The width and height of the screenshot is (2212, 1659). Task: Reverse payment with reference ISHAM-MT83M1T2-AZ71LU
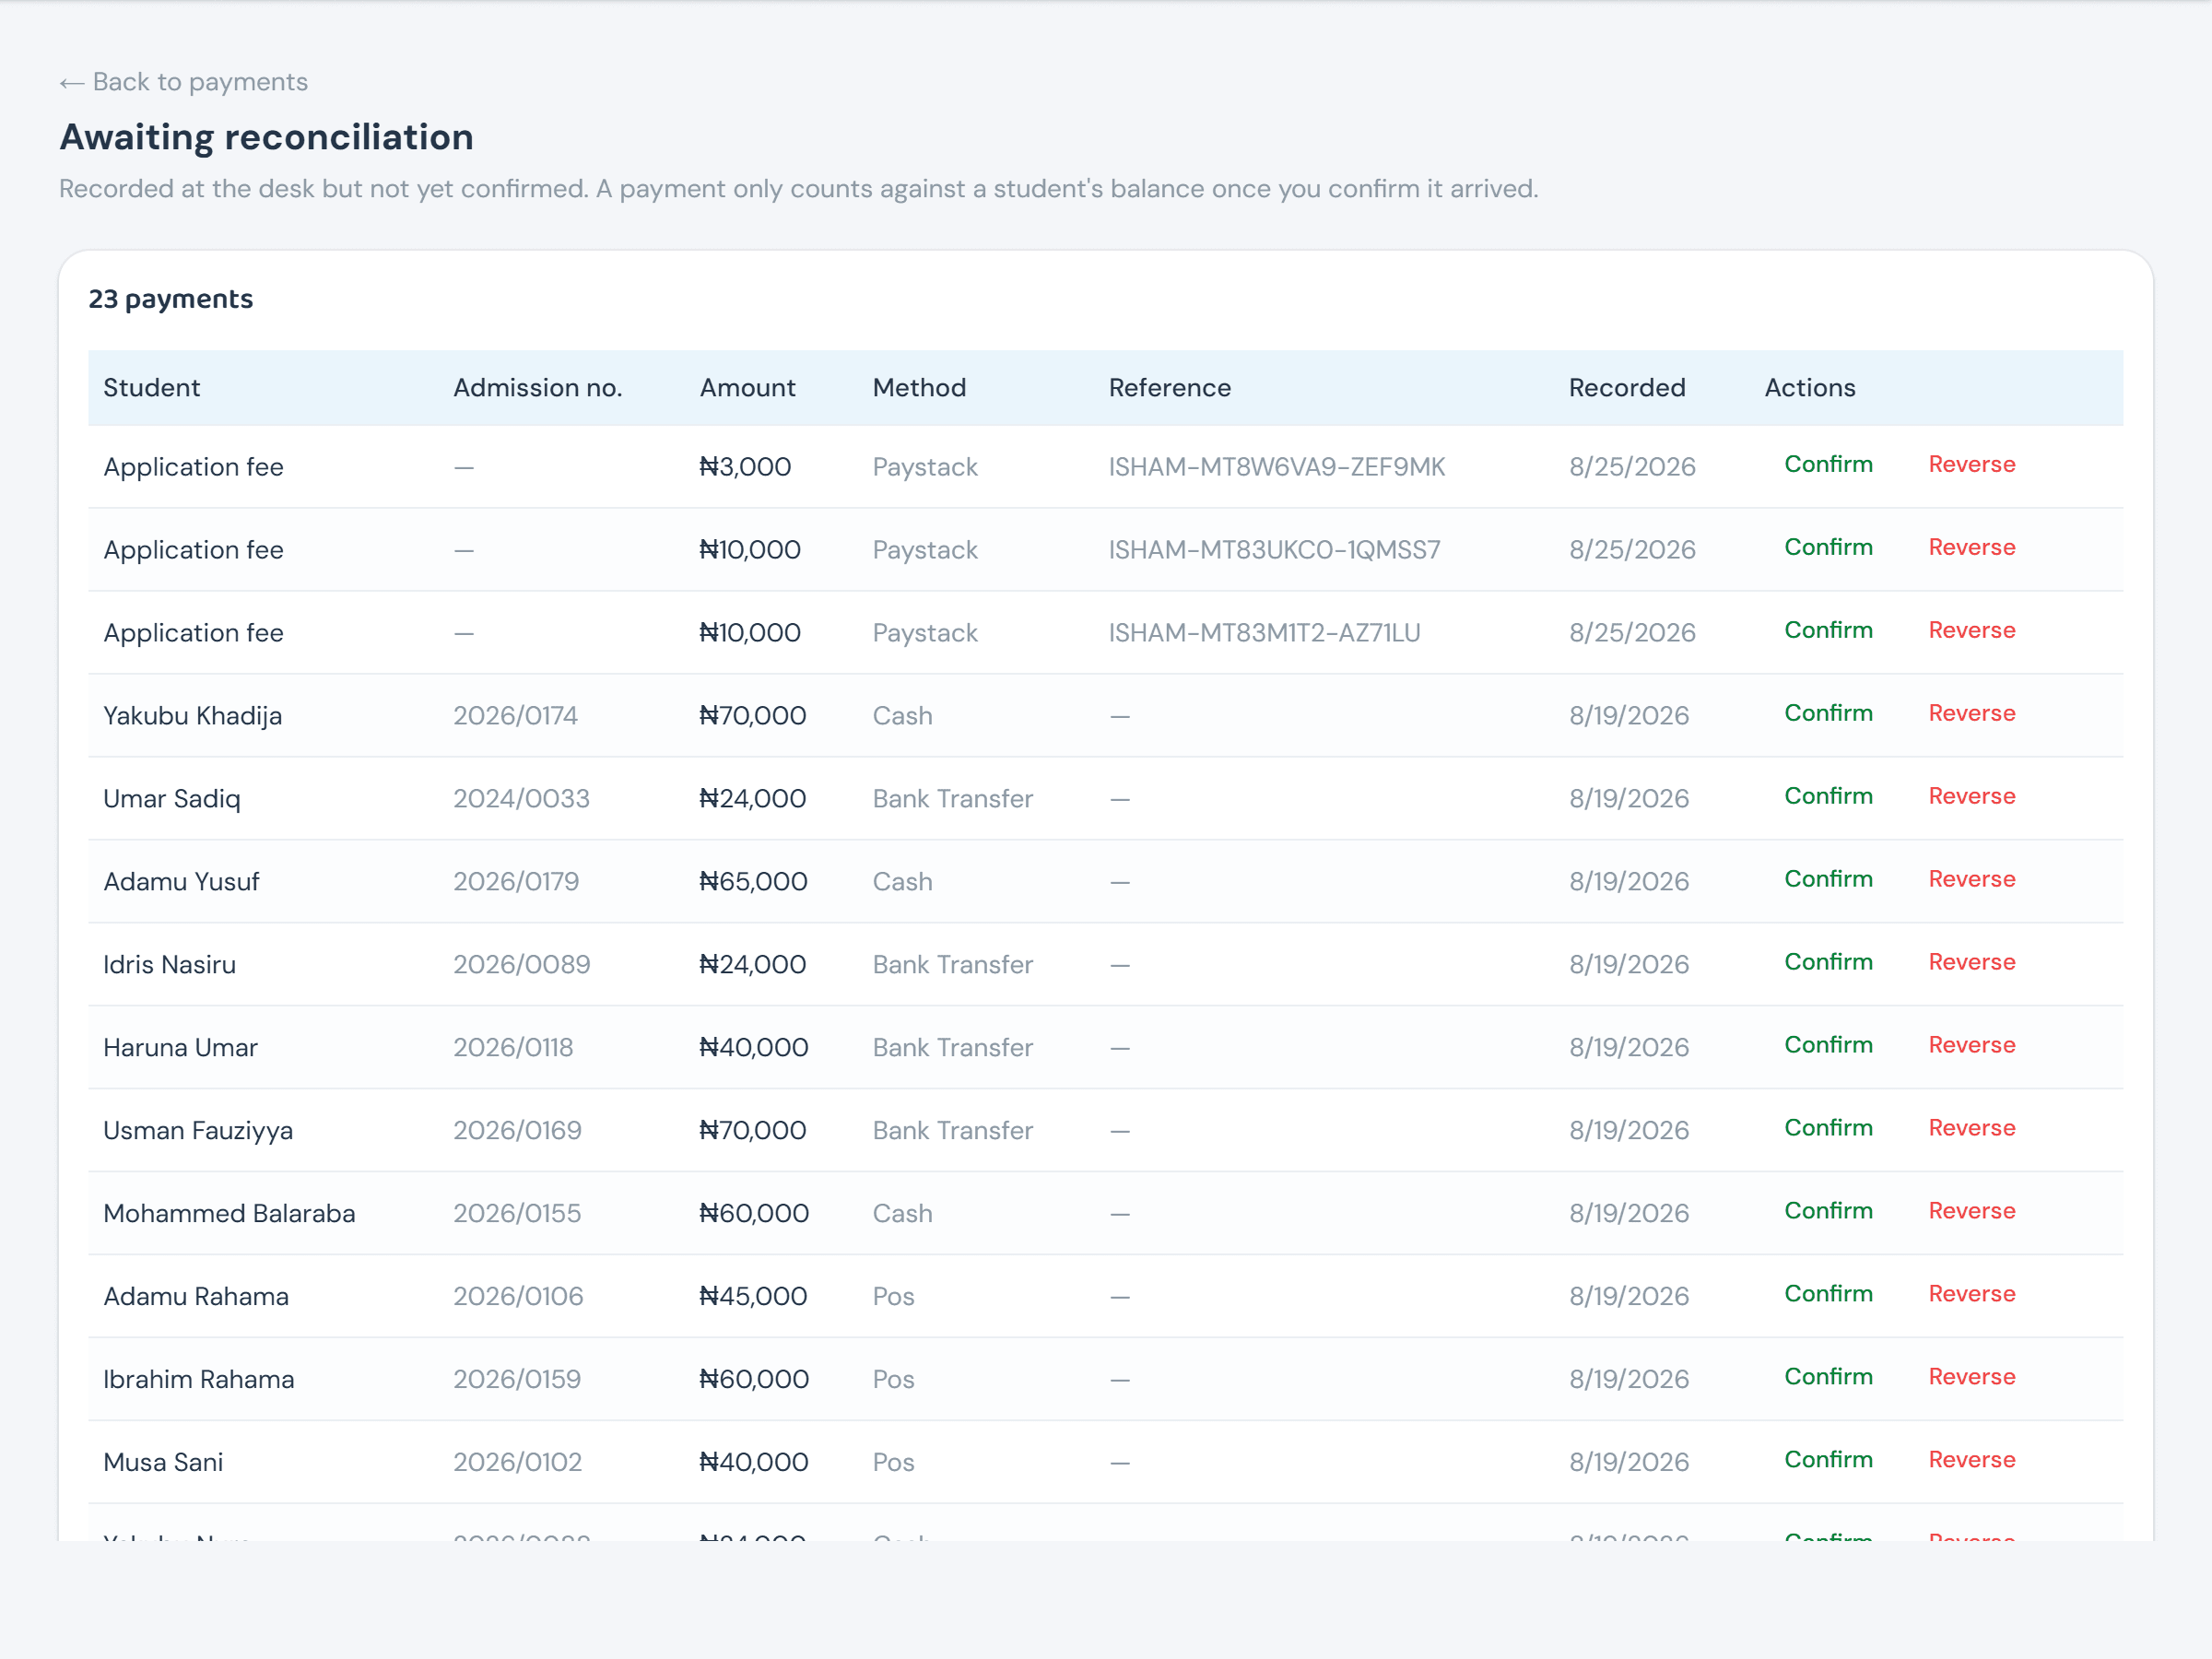pyautogui.click(x=1972, y=630)
